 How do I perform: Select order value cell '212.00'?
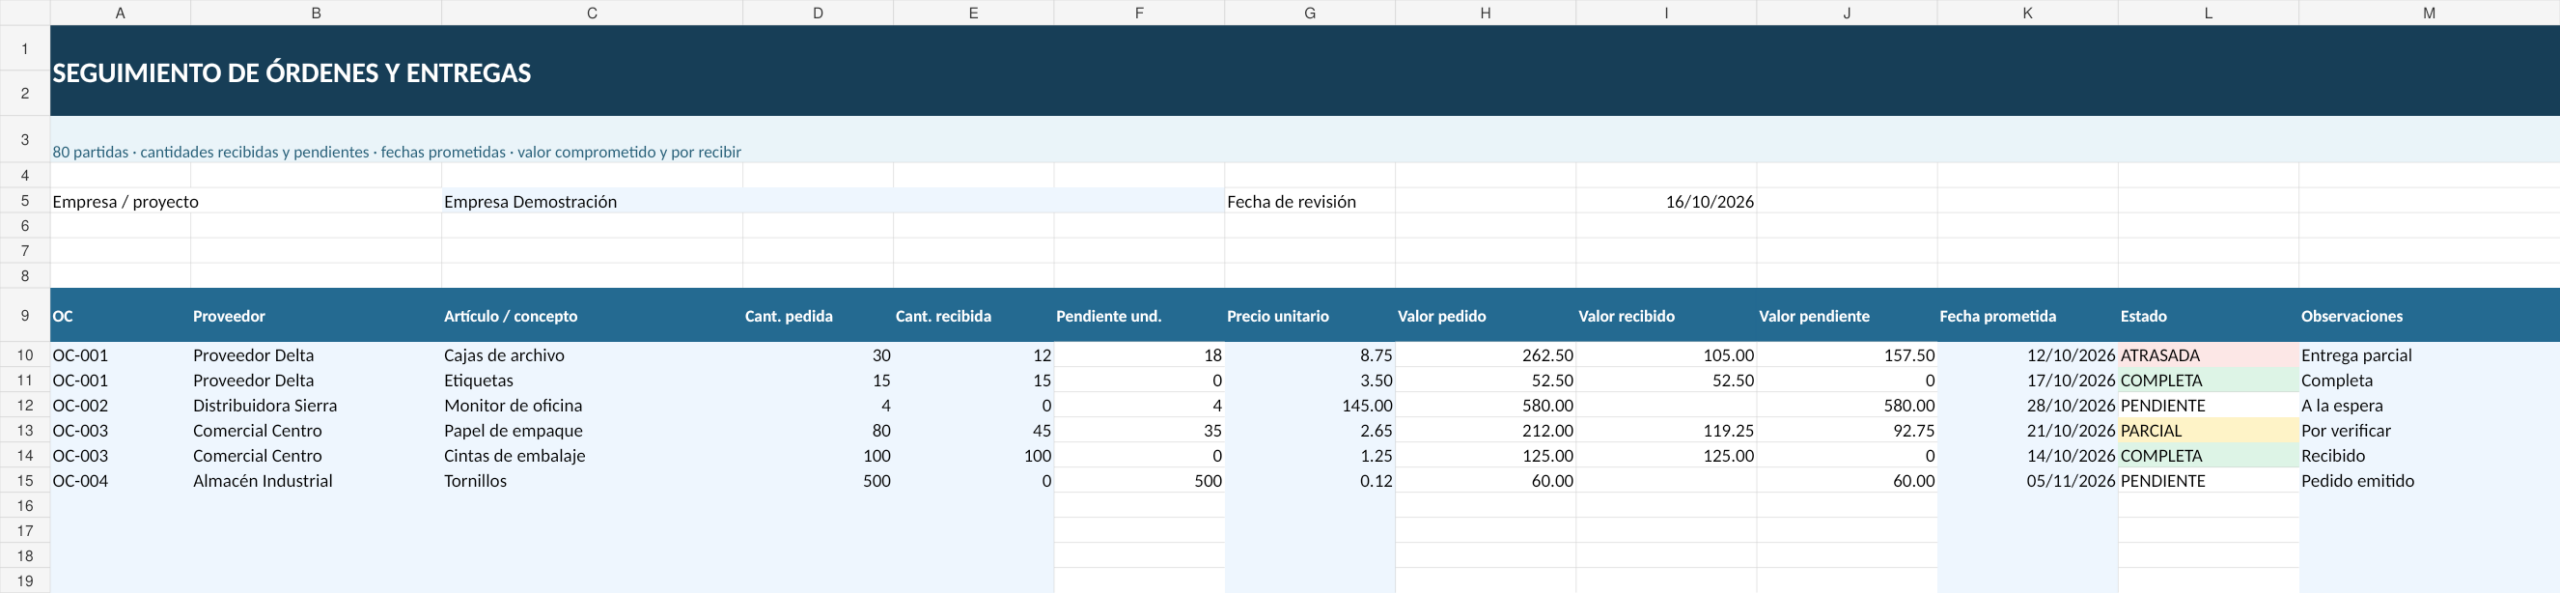(x=1485, y=431)
